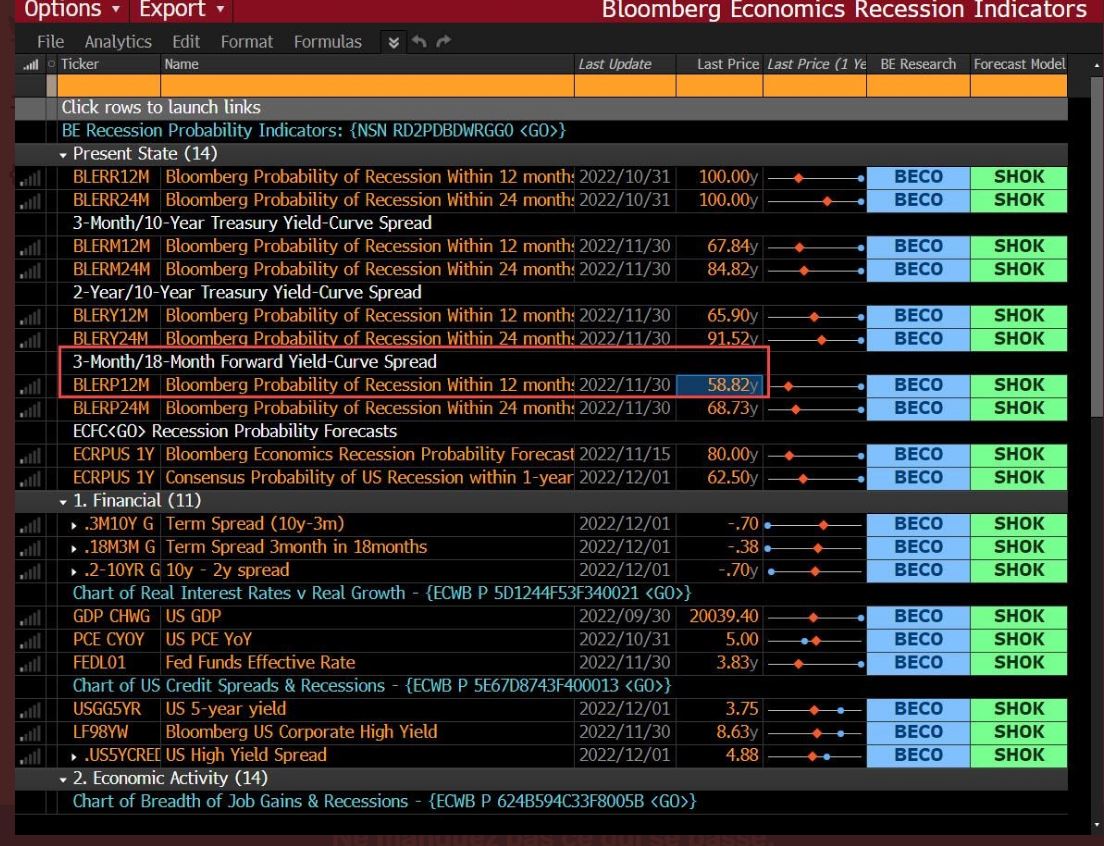
Task: Select ticker BLERY24M
Action: coord(111,339)
